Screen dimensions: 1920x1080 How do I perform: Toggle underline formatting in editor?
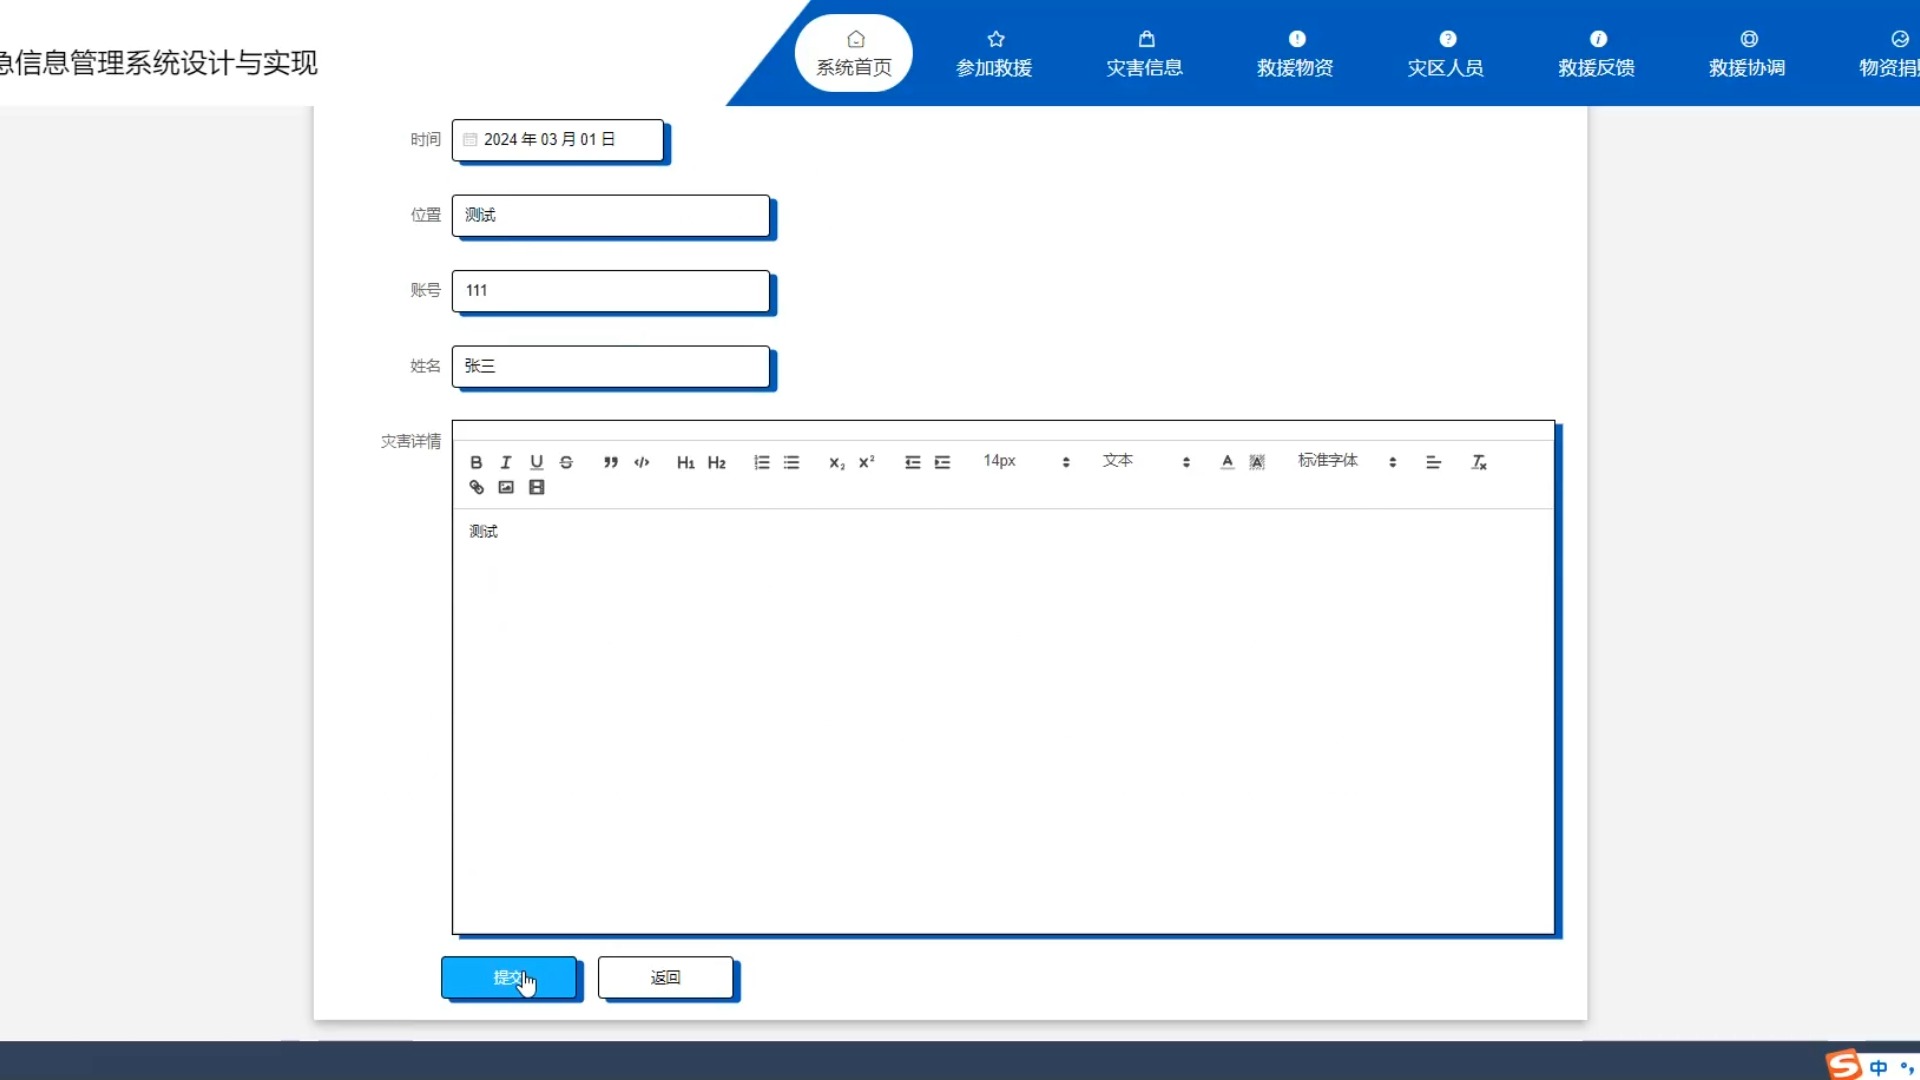coord(537,462)
